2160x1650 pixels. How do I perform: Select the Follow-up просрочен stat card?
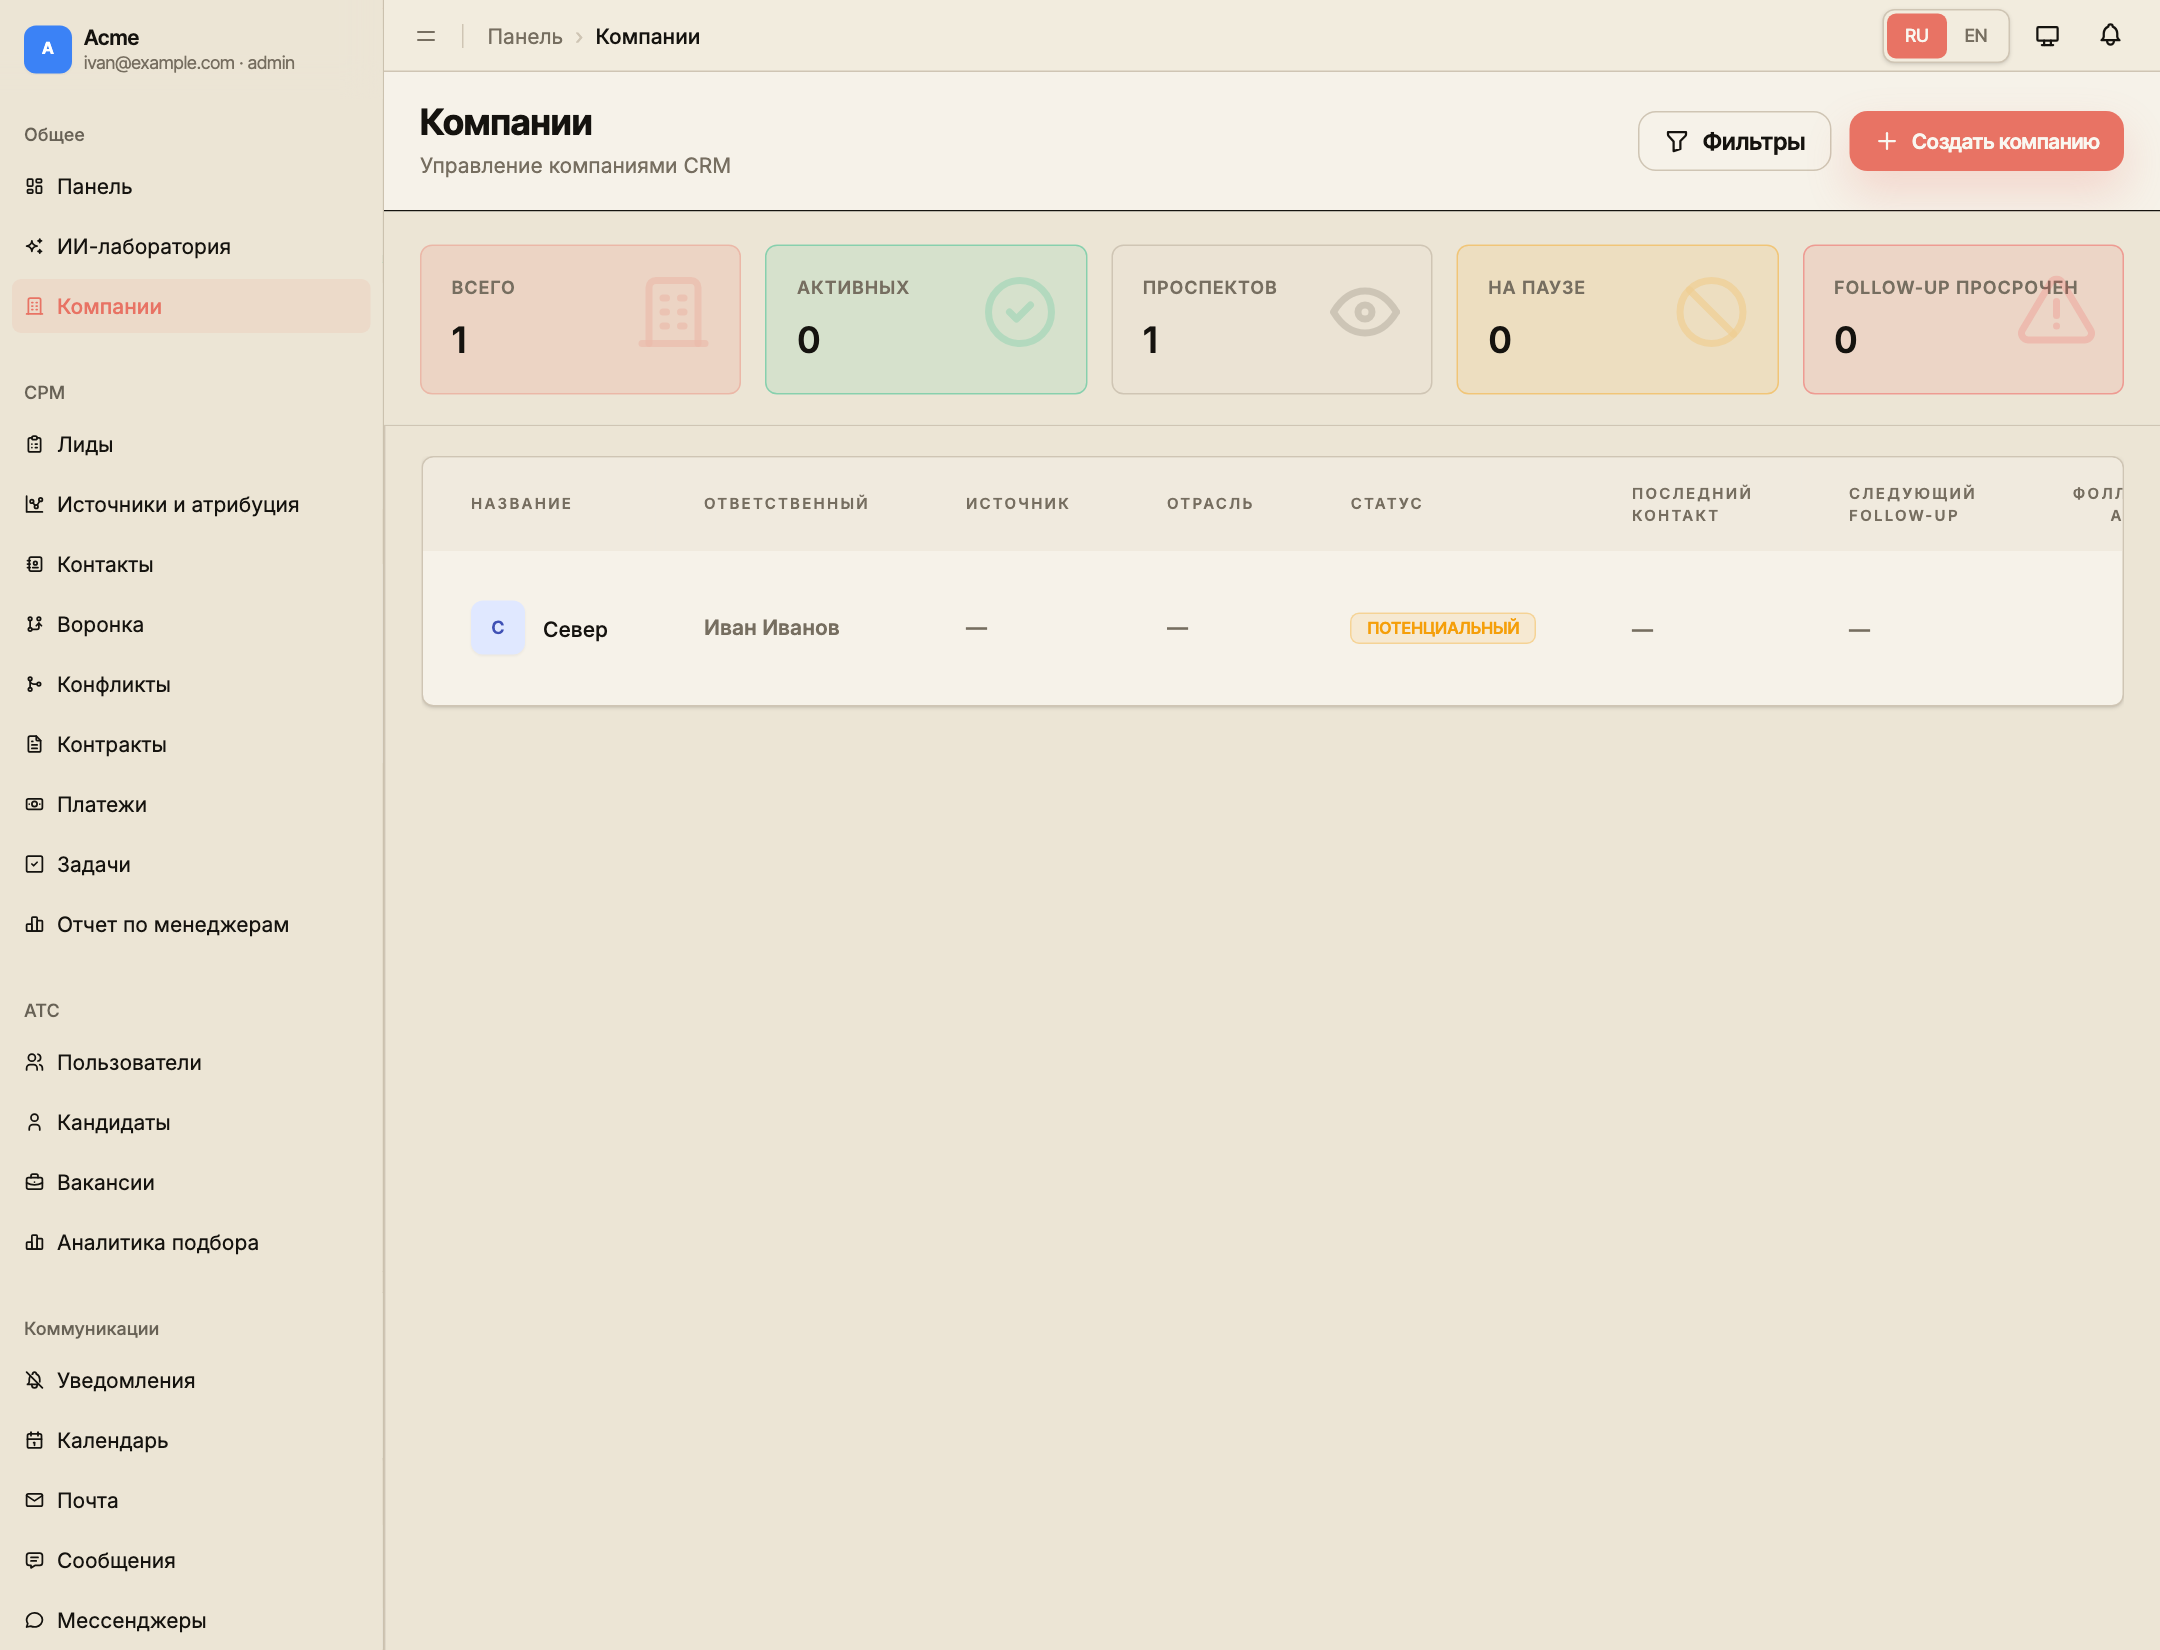pos(1963,320)
